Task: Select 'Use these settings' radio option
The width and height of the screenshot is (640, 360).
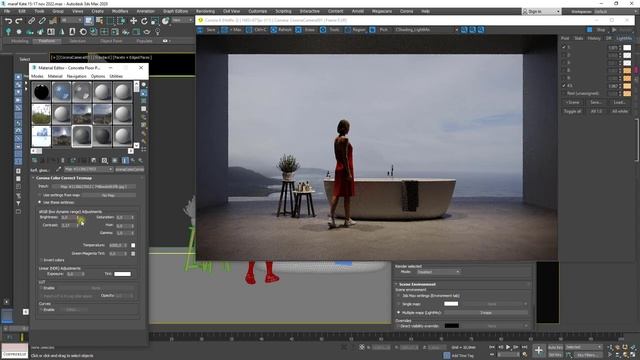Action: pyautogui.click(x=40, y=202)
